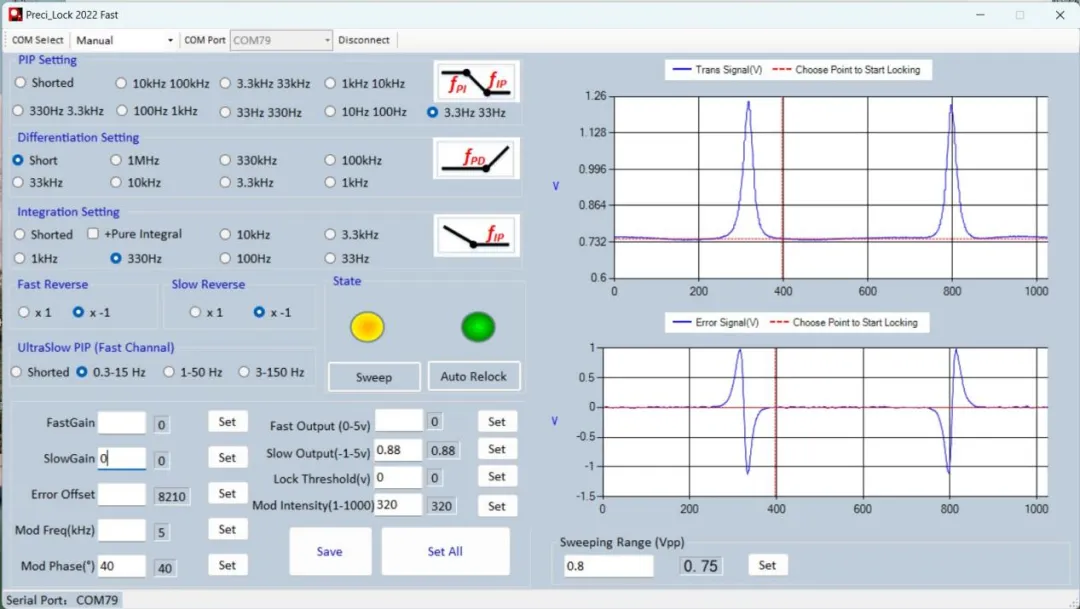Click the Sweeping Range input field

tap(607, 566)
